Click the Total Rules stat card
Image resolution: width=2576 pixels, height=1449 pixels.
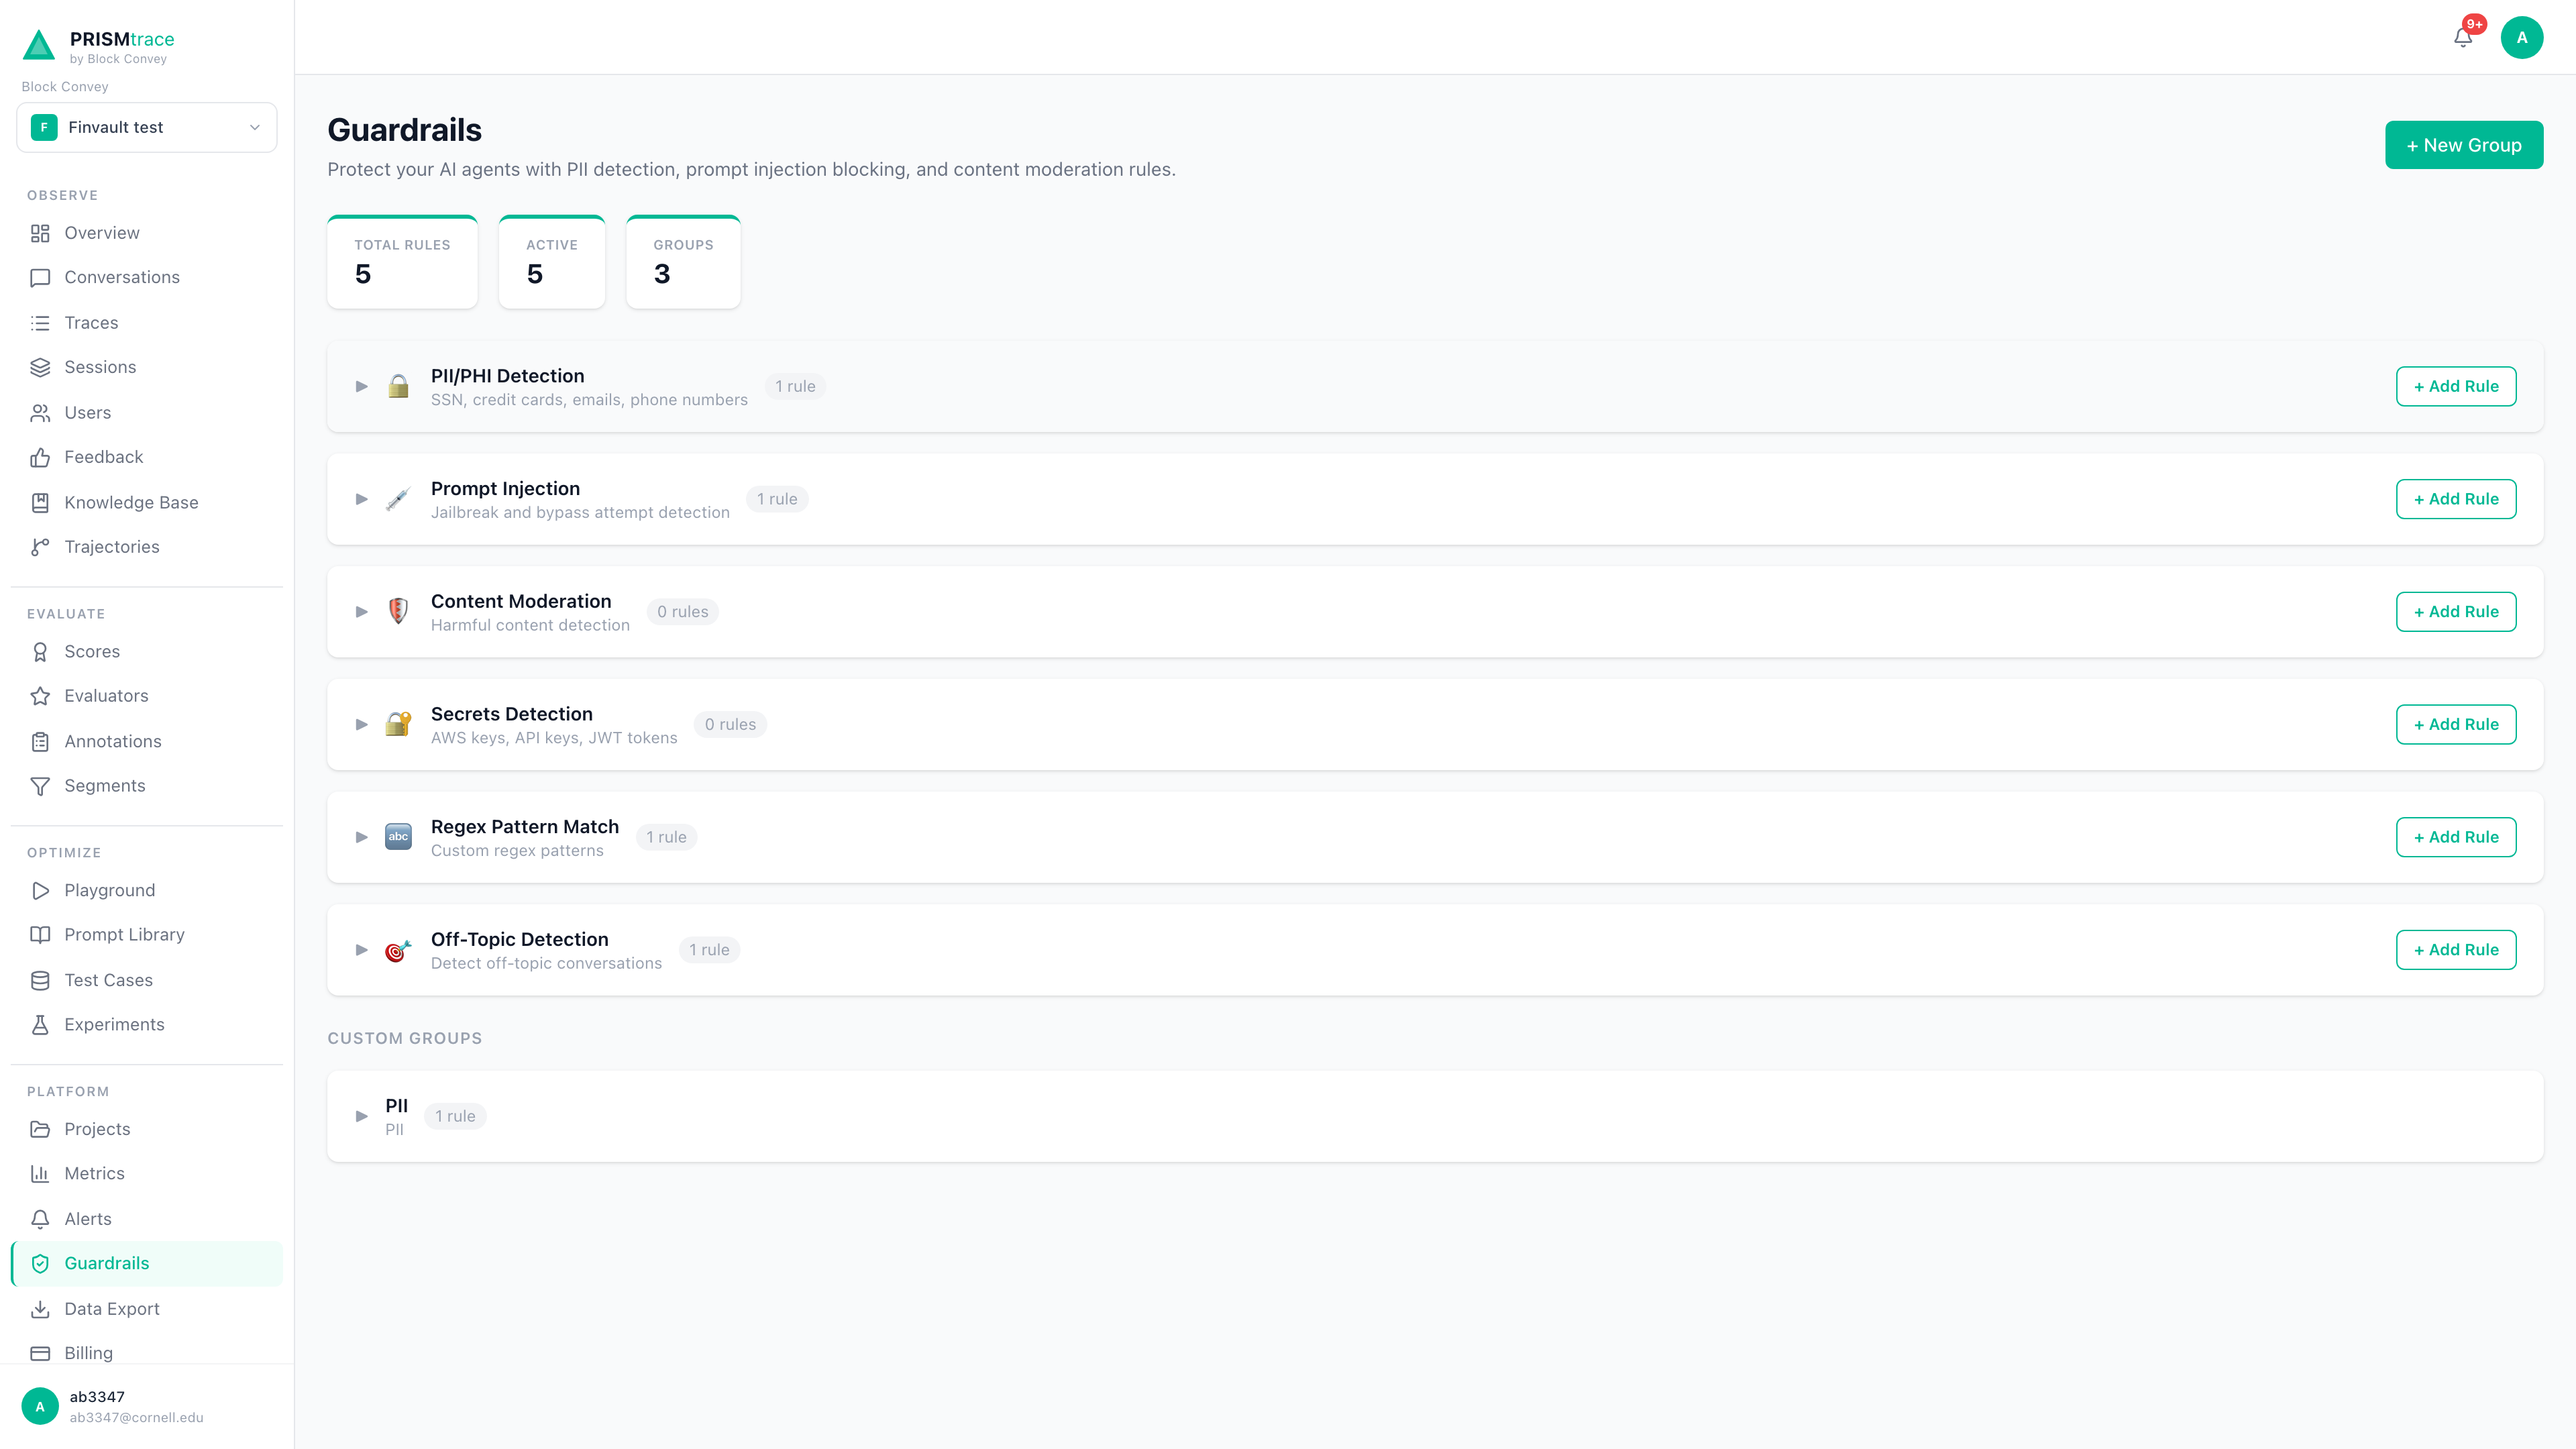point(403,262)
